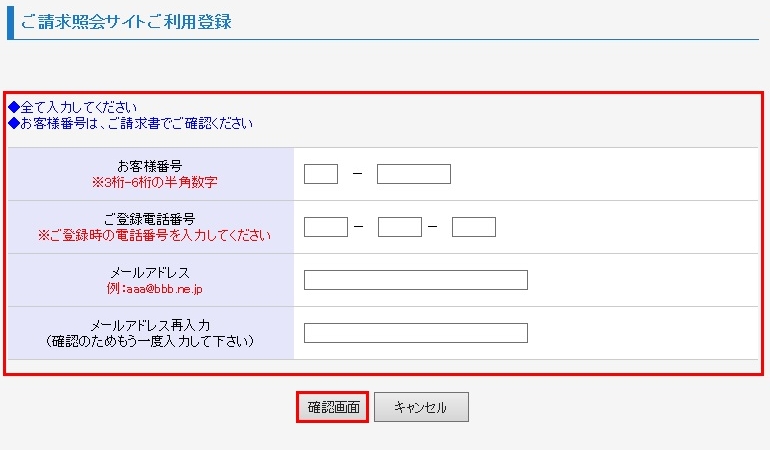Click the red ※3桁-6桁の半角数字 note
This screenshot has width=770, height=450.
(x=154, y=182)
